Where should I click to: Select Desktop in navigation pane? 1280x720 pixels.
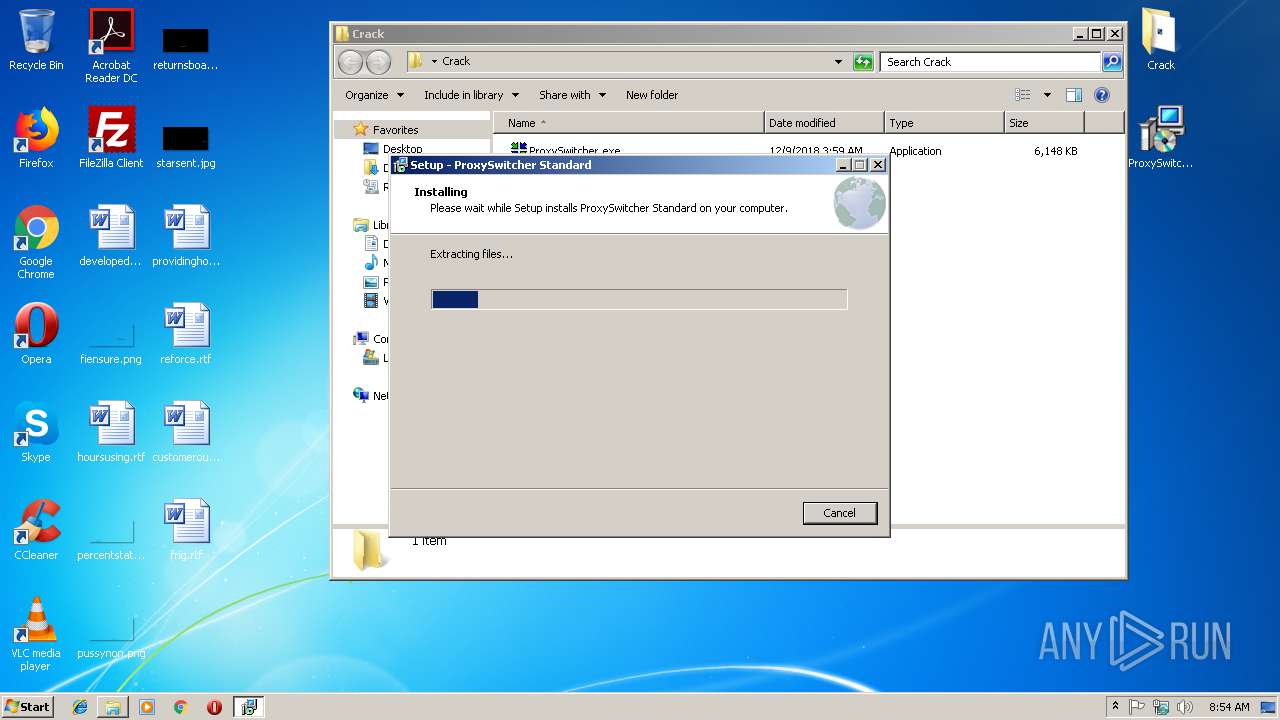(x=402, y=149)
